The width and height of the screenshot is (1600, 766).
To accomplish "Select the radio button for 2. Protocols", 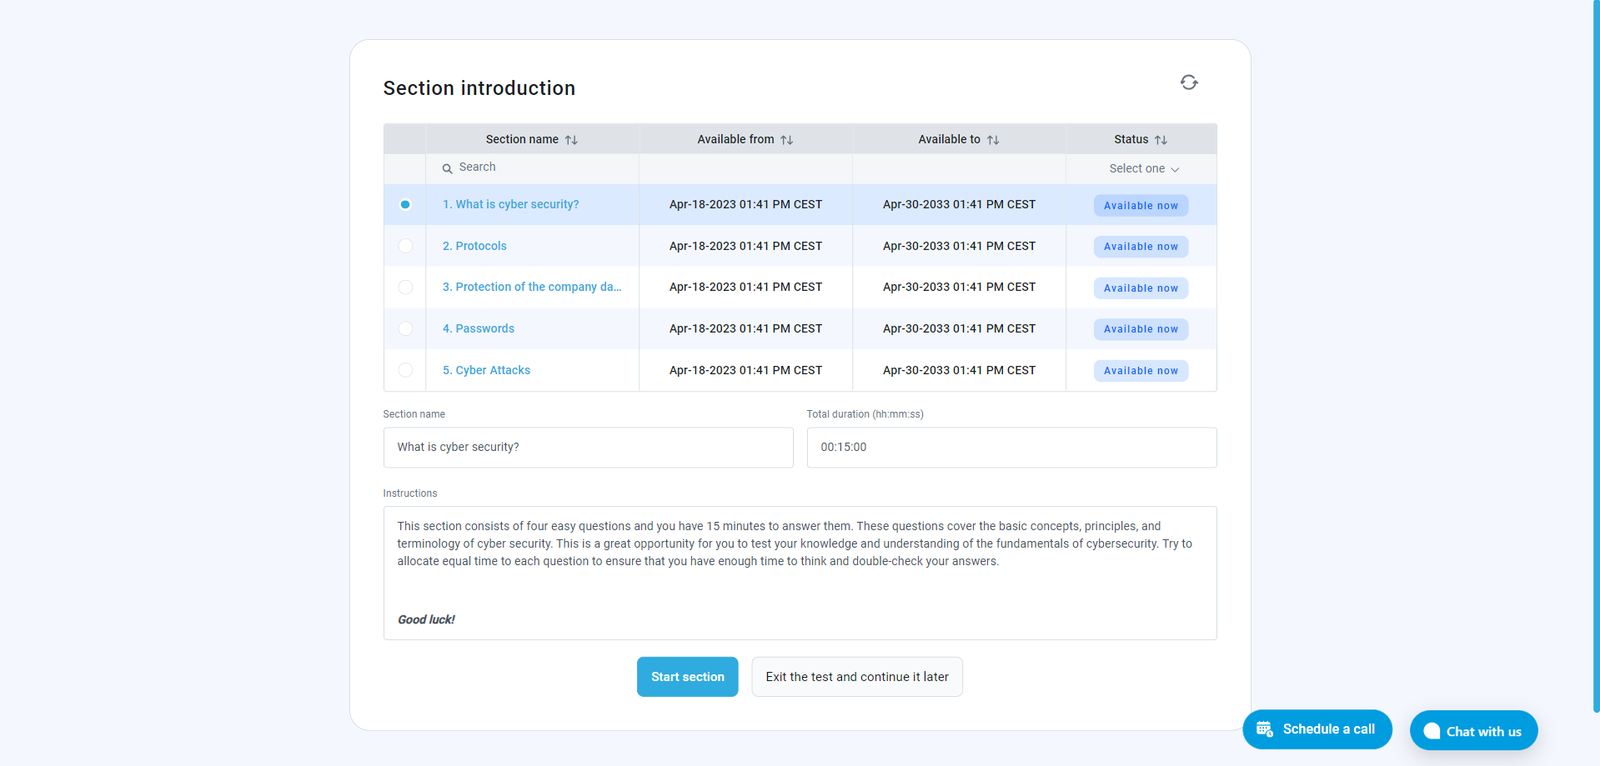I will pyautogui.click(x=405, y=246).
